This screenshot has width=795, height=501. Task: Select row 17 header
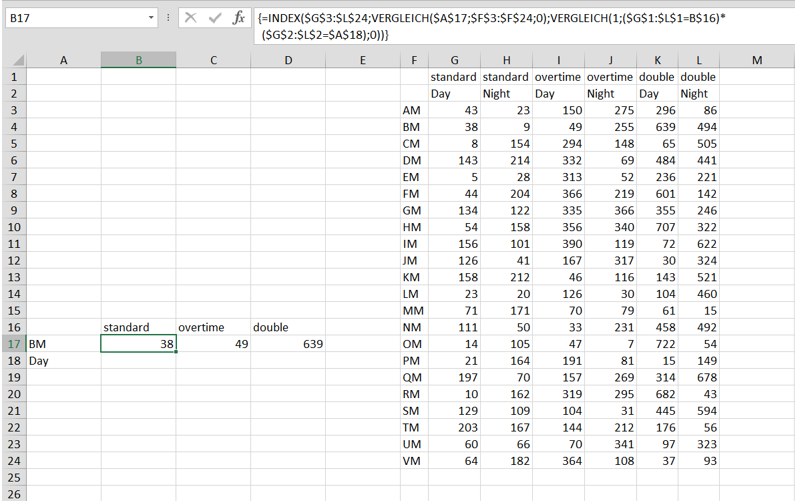(14, 344)
